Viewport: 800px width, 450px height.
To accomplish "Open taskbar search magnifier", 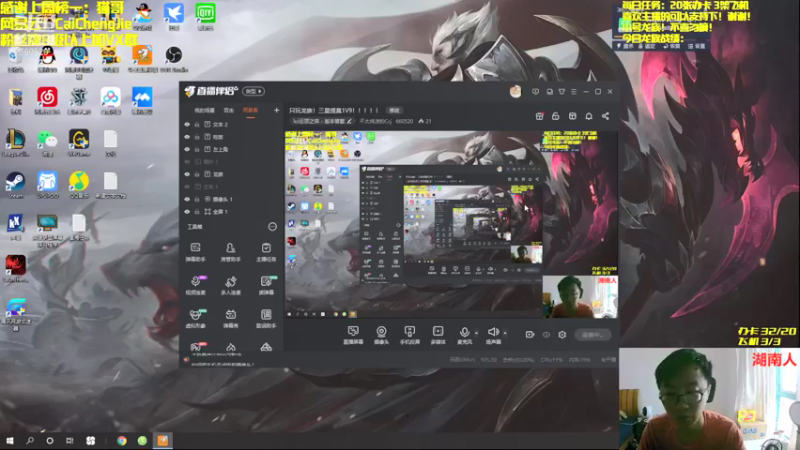I will (x=30, y=440).
